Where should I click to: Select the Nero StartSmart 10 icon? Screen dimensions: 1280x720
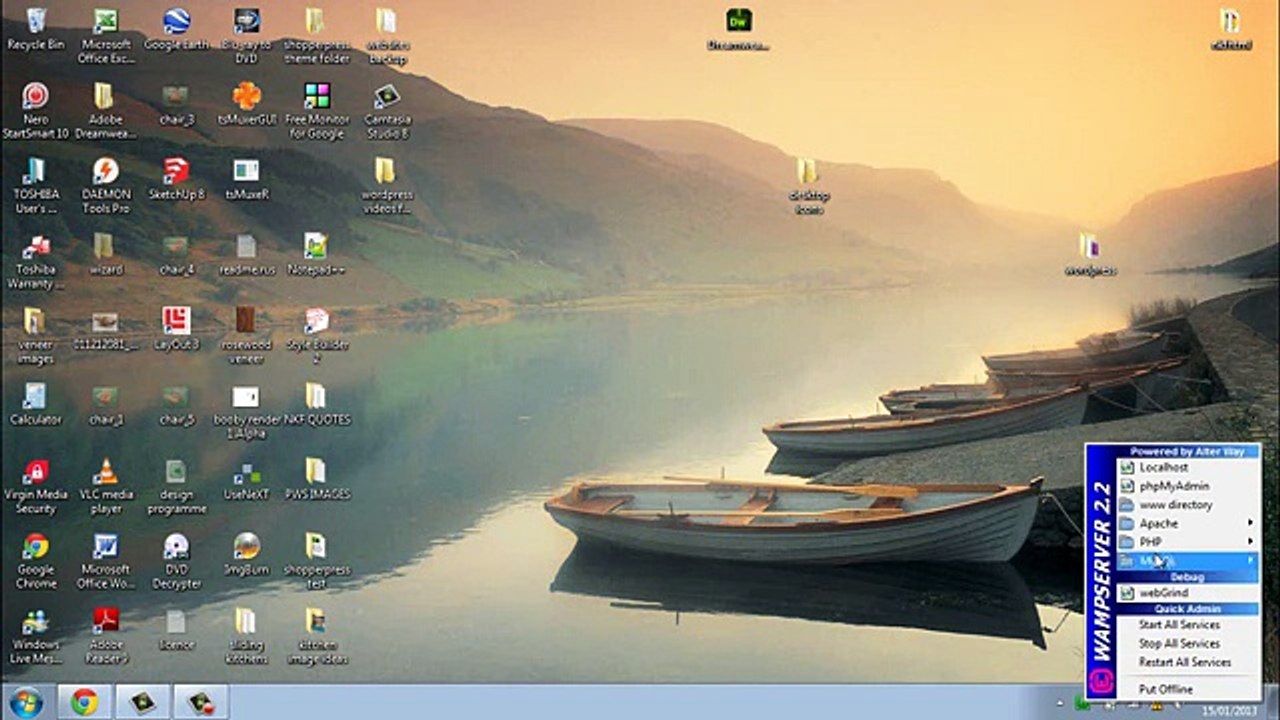tap(35, 111)
